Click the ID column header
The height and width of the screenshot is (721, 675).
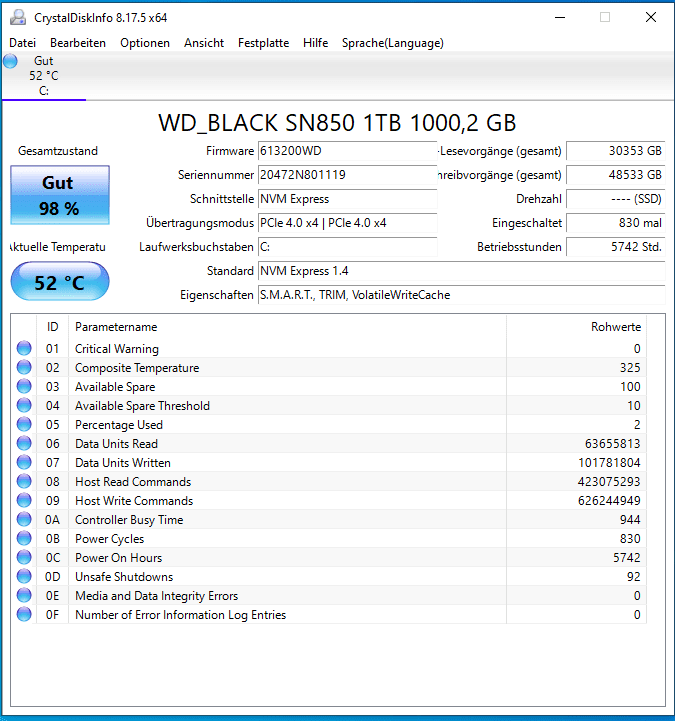tap(52, 327)
